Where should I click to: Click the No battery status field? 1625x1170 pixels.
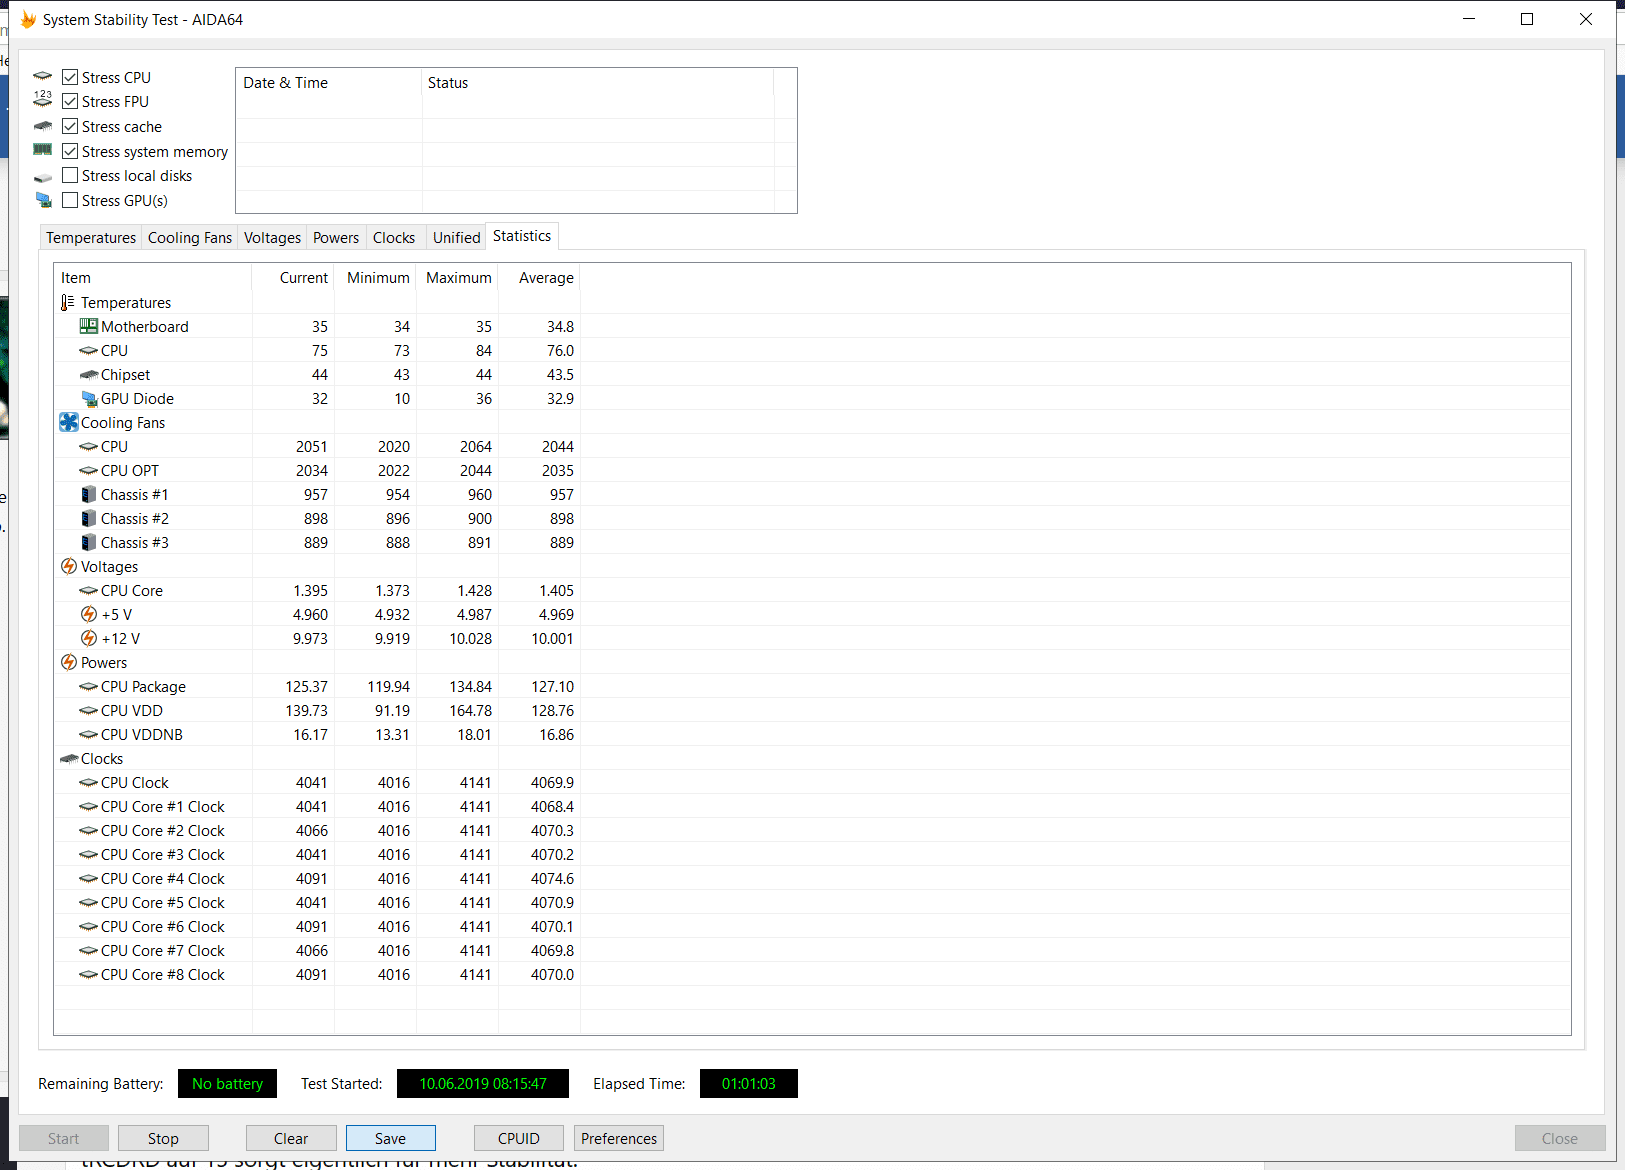click(227, 1083)
